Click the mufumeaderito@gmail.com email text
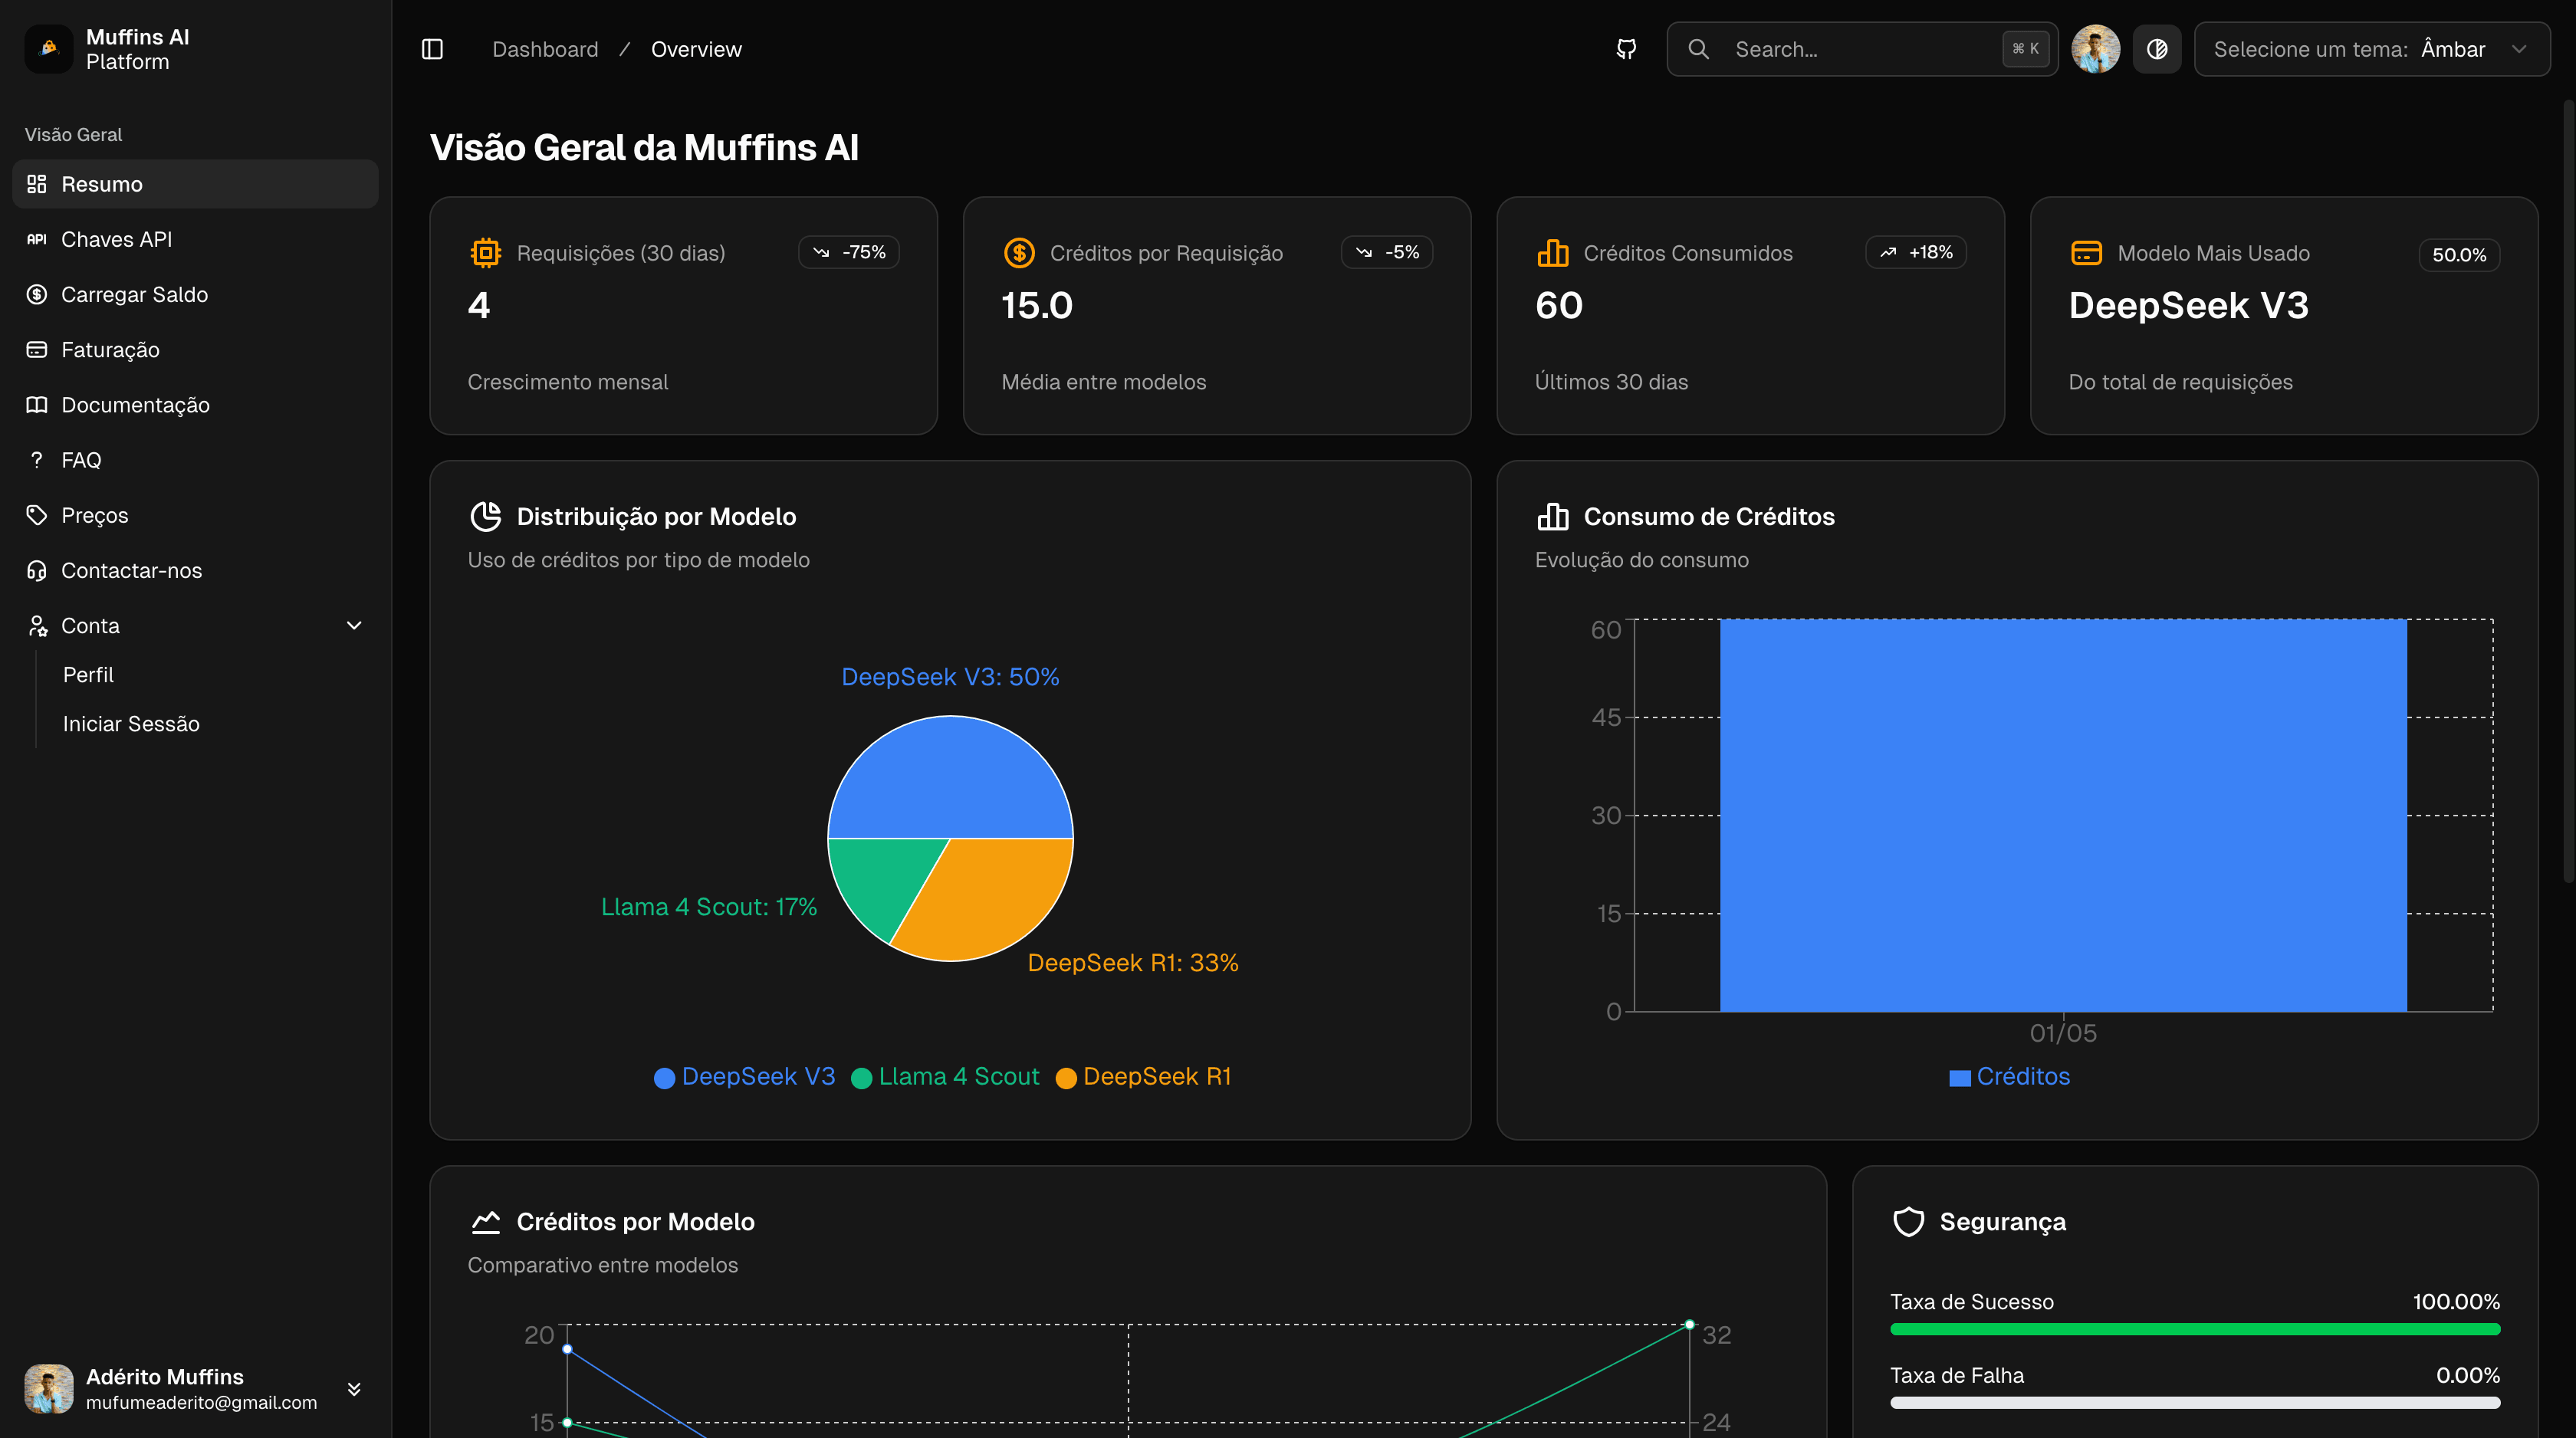2576x1438 pixels. tap(201, 1402)
